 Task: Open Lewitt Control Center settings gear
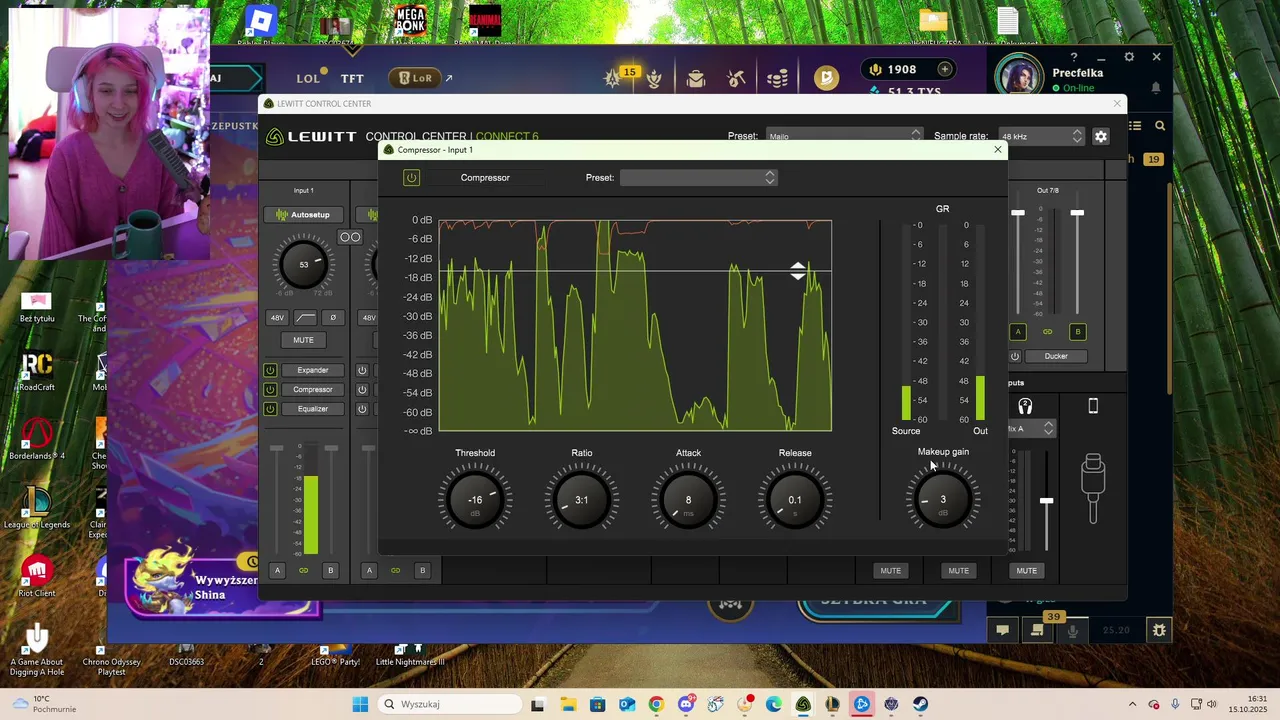point(1101,136)
